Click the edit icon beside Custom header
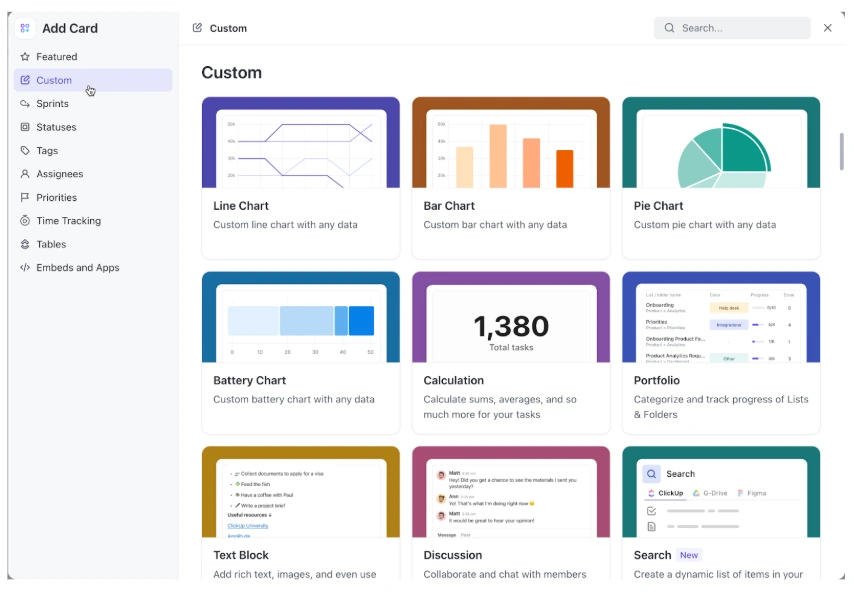The image size is (854, 598). (197, 28)
